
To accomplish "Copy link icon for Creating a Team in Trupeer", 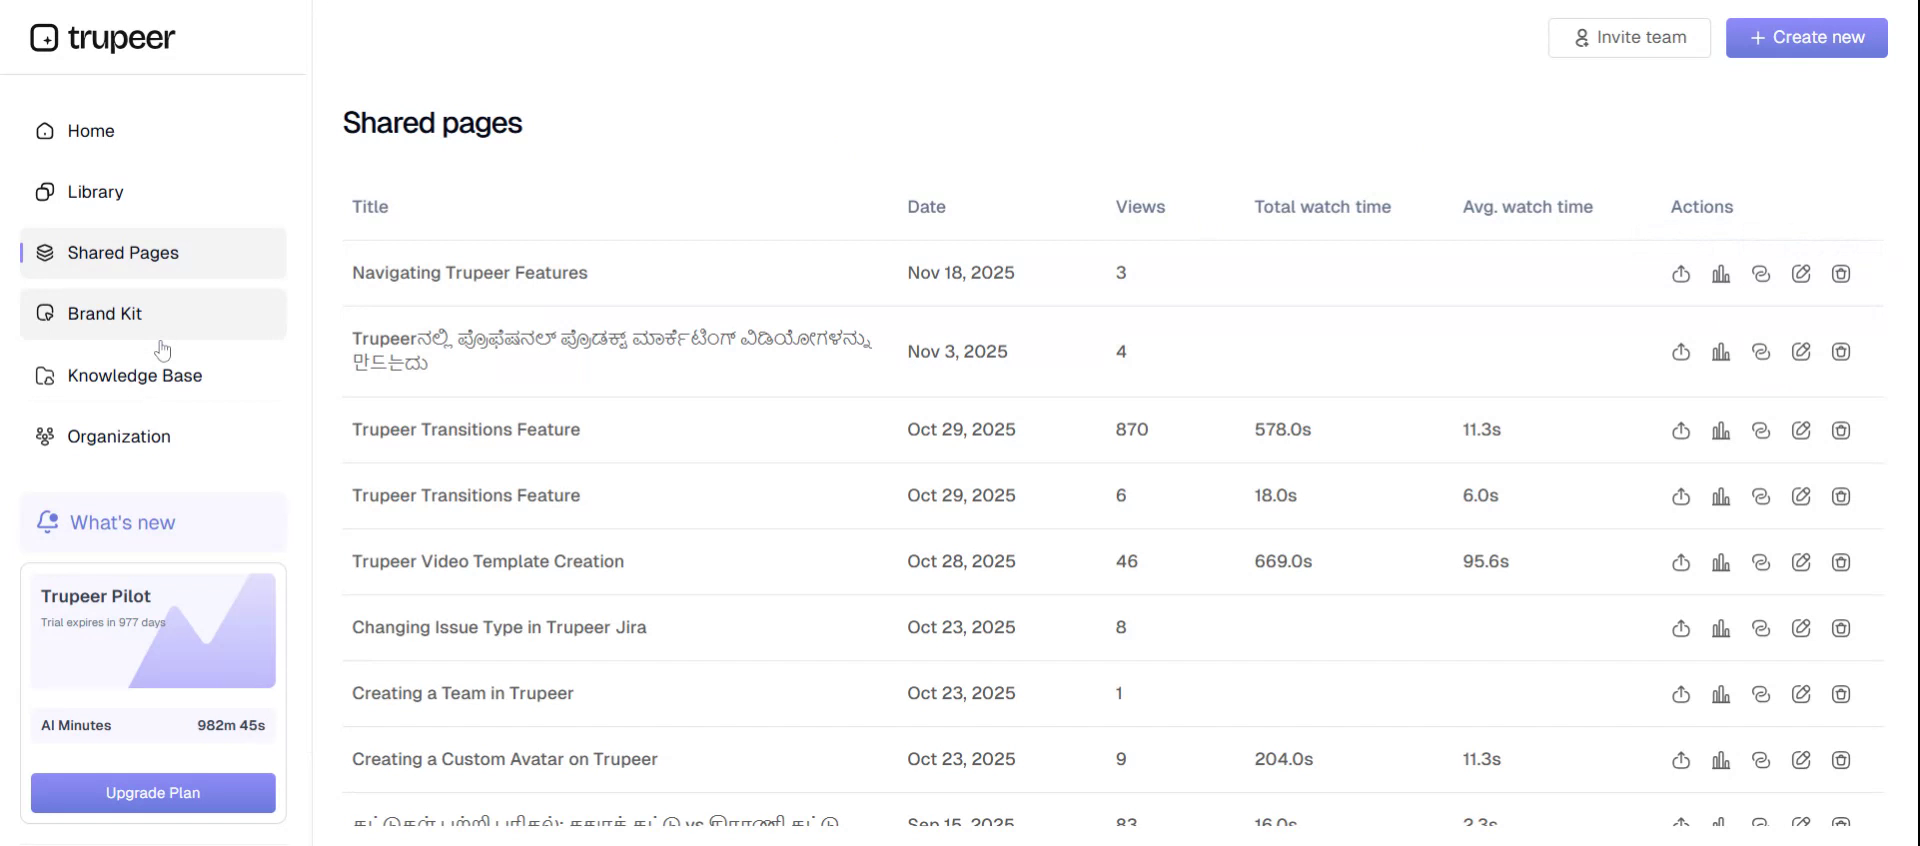I will (x=1761, y=694).
